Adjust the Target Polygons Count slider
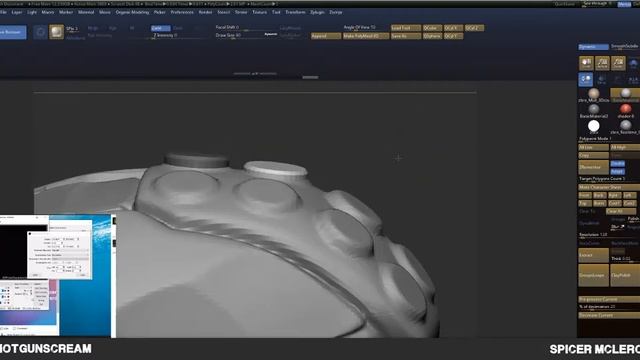Image resolution: width=640 pixels, height=360 pixels. pos(609,179)
